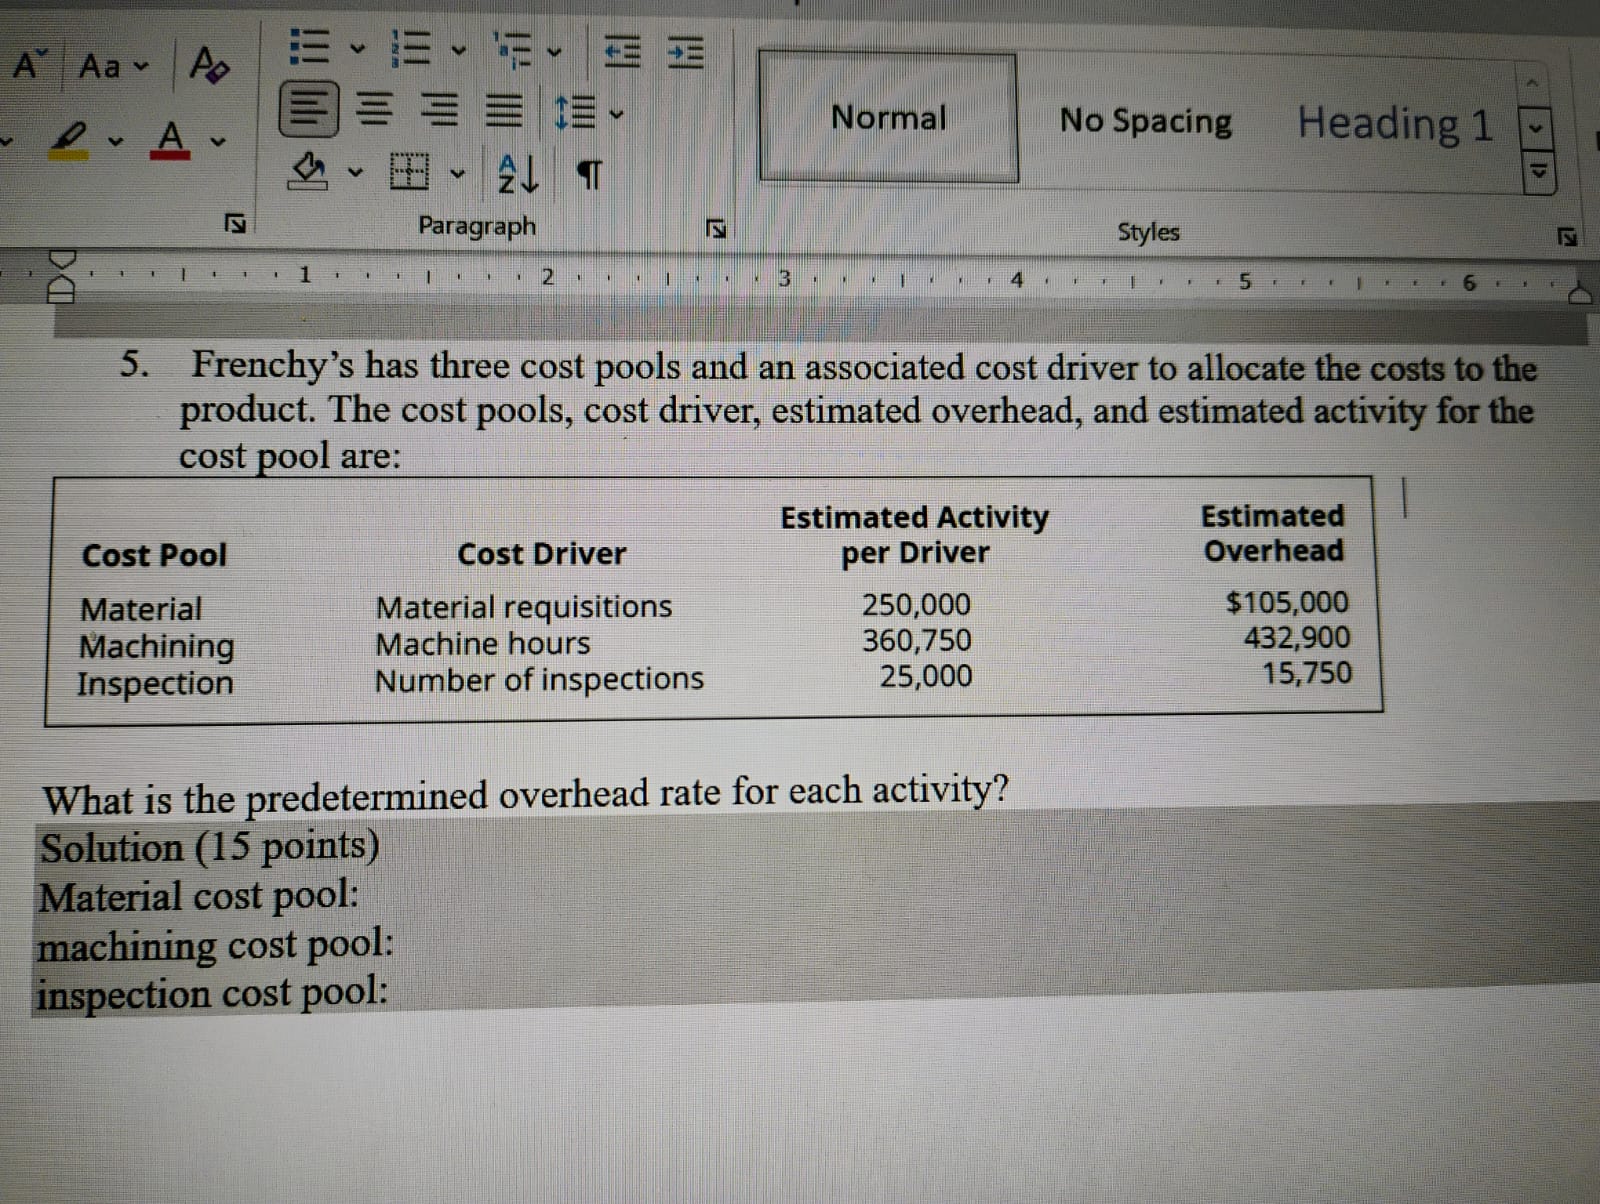Open the Bullets dropdown arrow
Screen dimensions: 1600x1204
(357, 46)
